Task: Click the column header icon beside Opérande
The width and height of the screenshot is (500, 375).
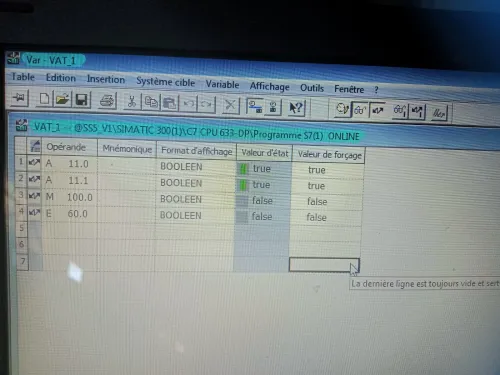Action: 35,146
